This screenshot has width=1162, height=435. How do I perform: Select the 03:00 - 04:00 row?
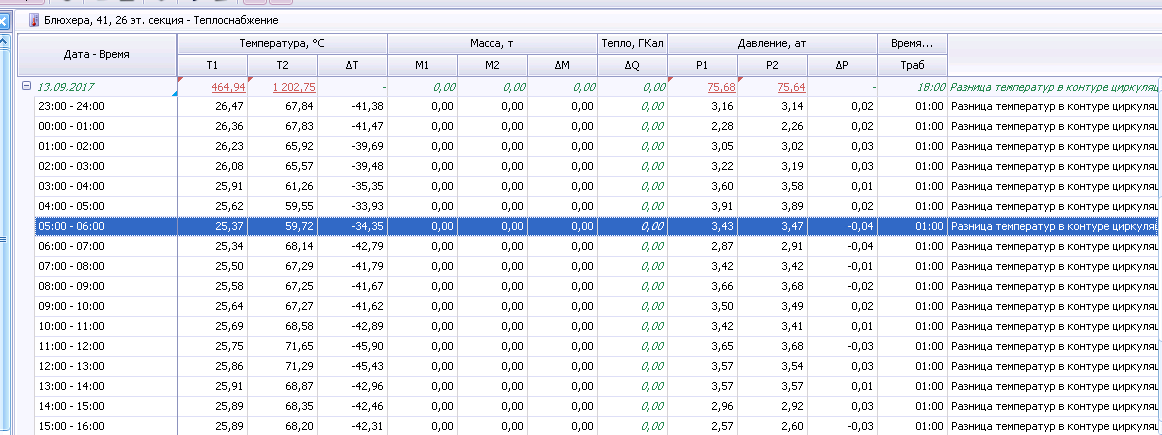tap(597, 187)
